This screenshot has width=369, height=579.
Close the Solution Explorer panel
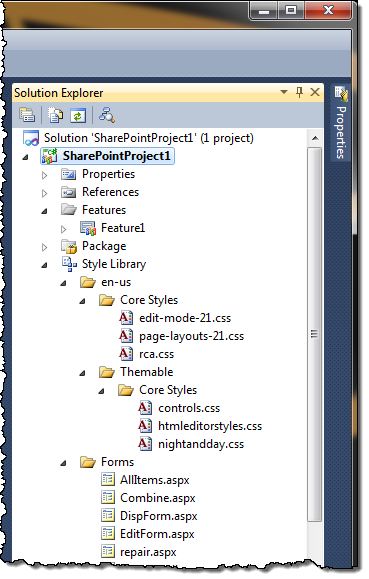[315, 92]
